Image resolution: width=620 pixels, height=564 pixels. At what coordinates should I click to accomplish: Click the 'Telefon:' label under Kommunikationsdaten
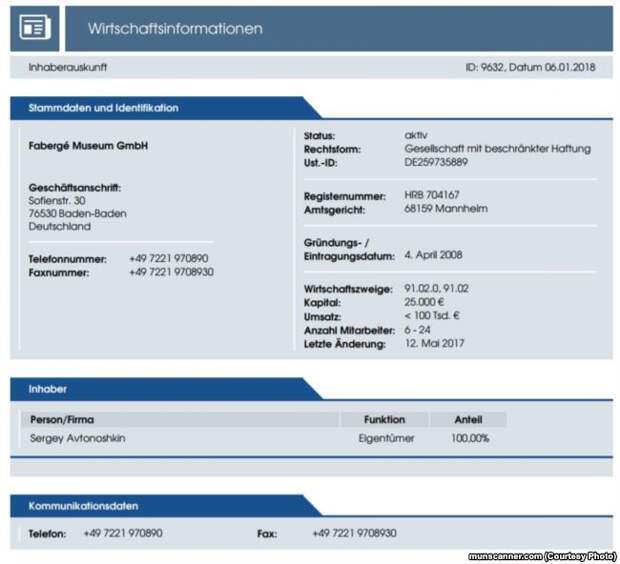pyautogui.click(x=47, y=534)
